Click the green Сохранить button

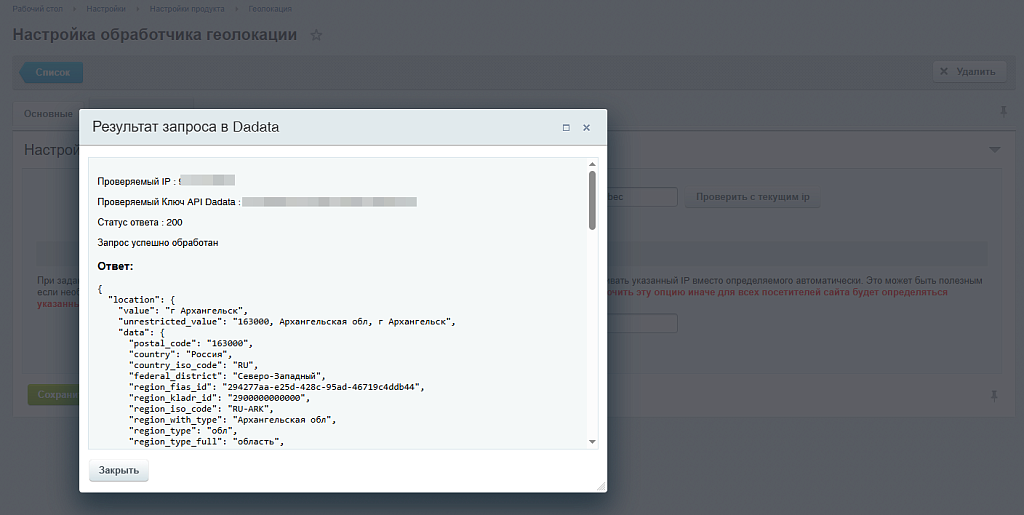coord(54,395)
